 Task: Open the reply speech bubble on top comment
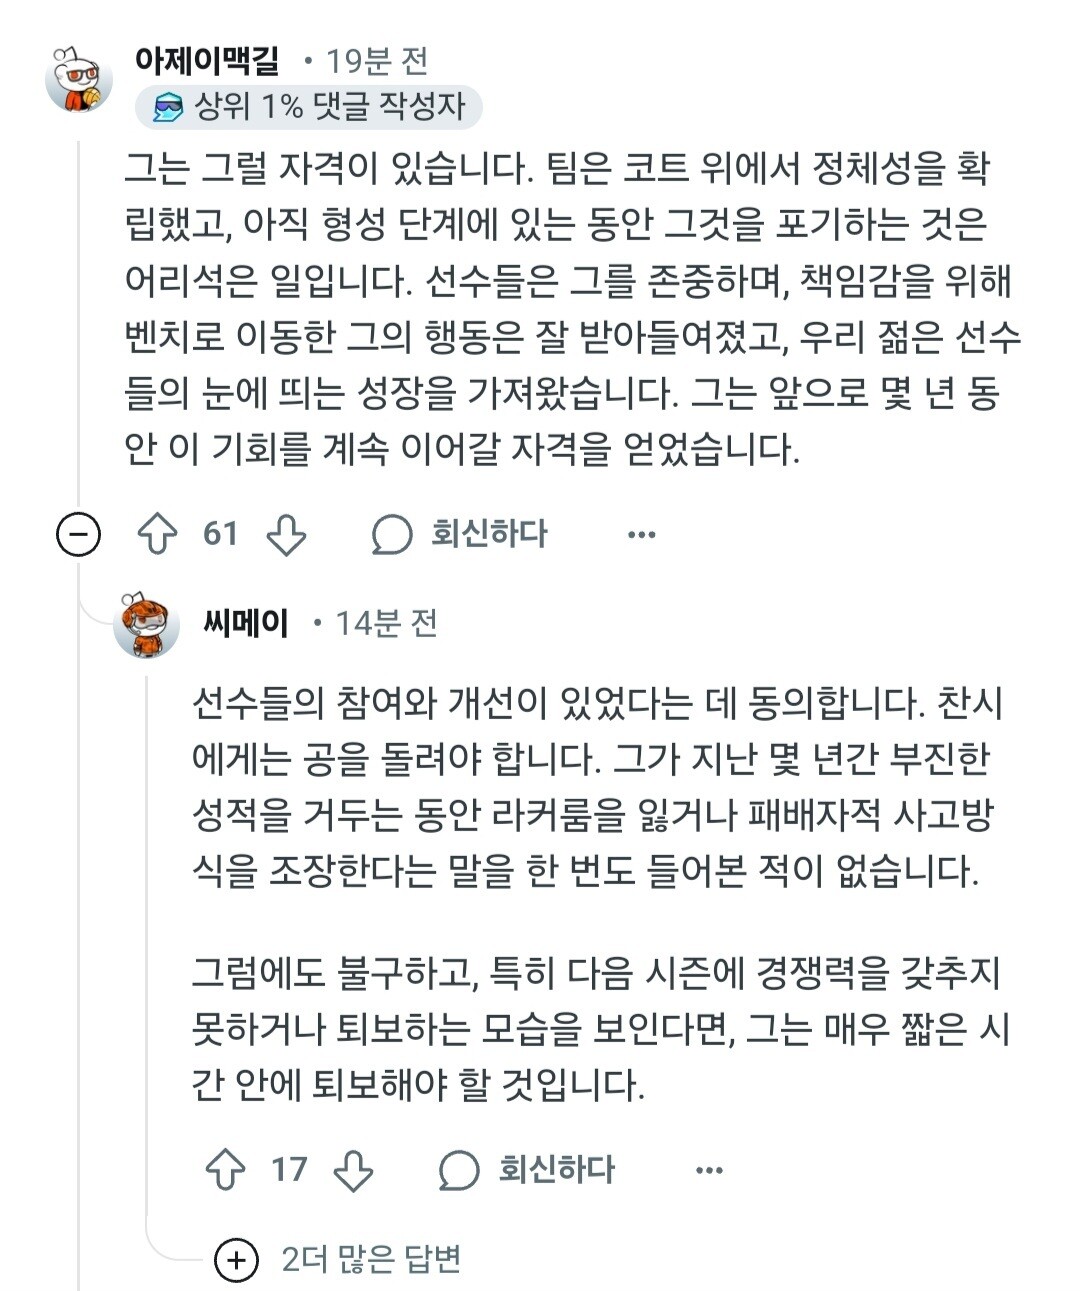(x=392, y=535)
